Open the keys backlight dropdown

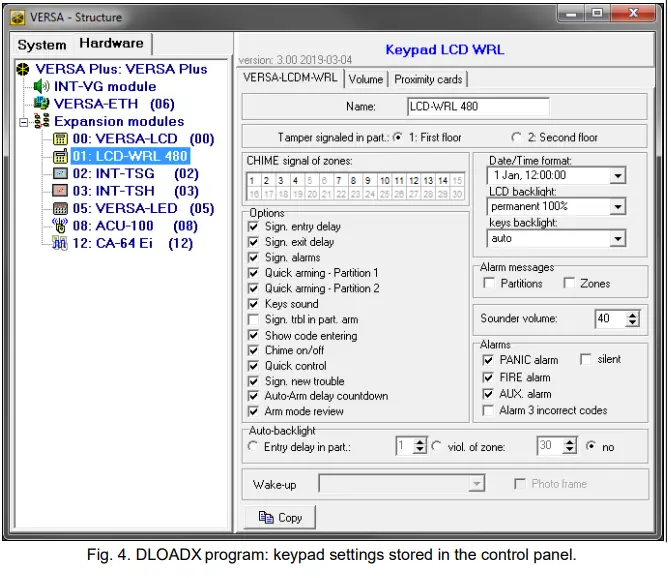tap(618, 238)
